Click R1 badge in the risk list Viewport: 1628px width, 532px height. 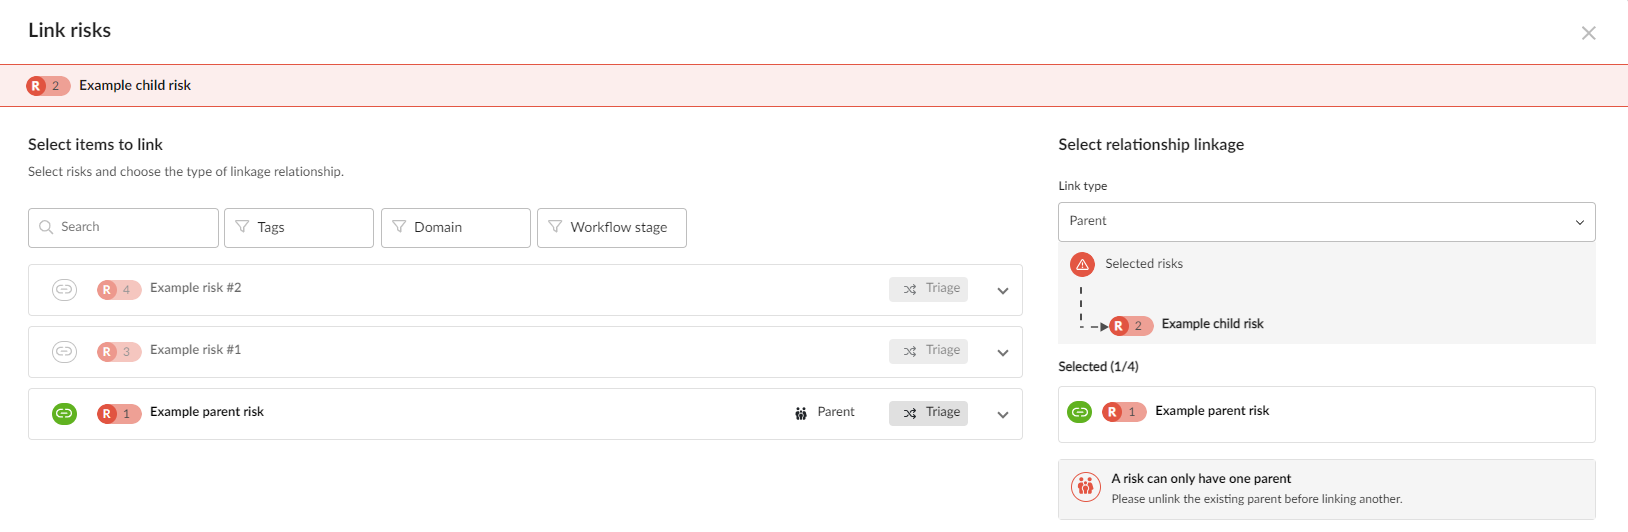118,414
